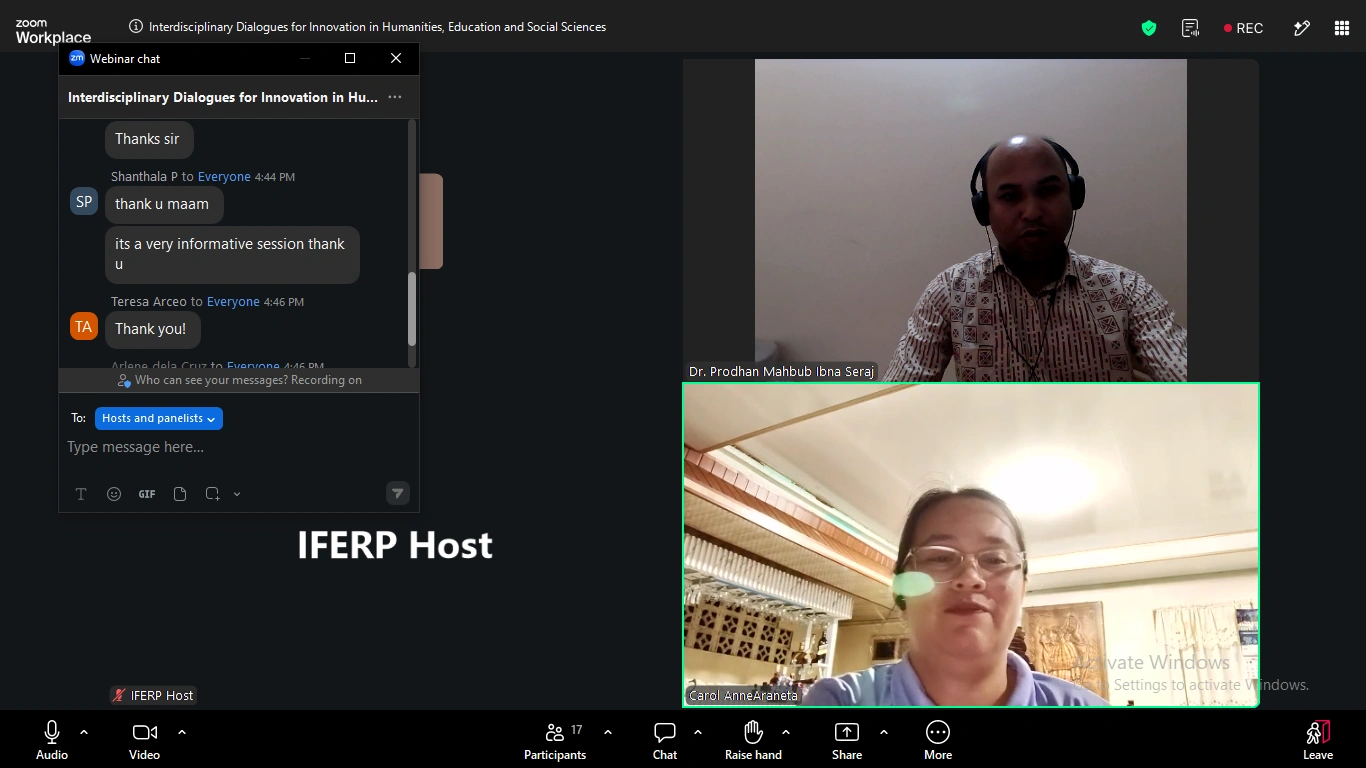Viewport: 1366px width, 768px height.
Task: Leave the webinar
Action: pos(1318,741)
